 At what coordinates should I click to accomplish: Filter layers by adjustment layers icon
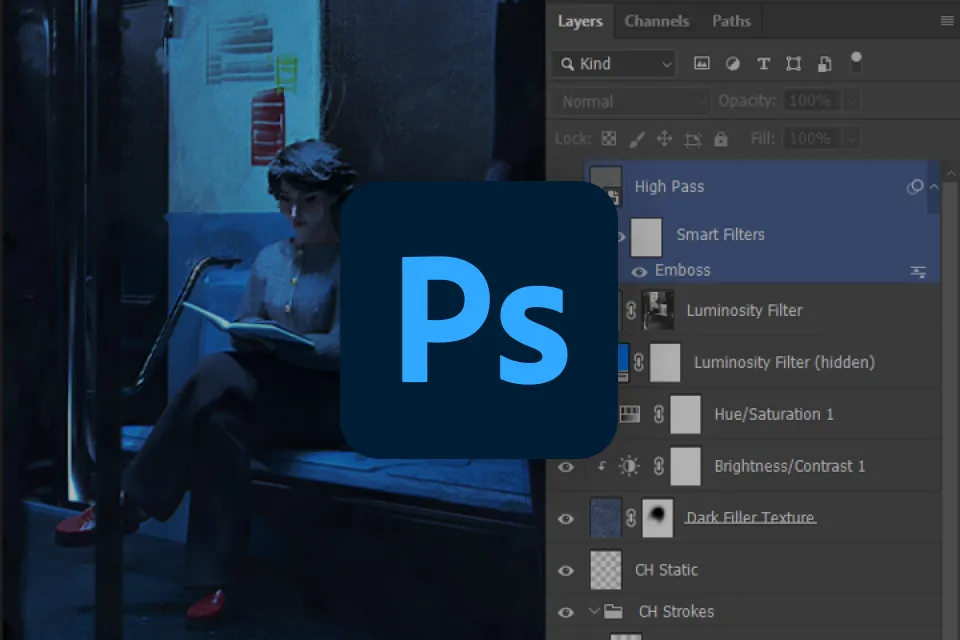[732, 64]
